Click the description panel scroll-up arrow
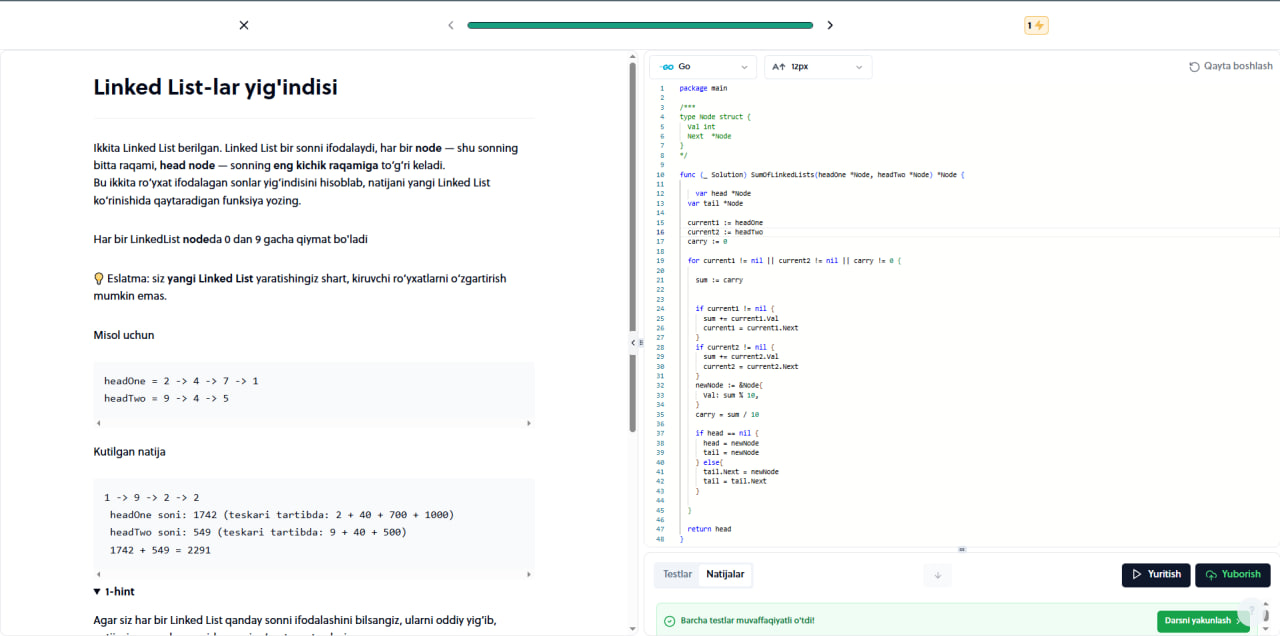The height and width of the screenshot is (636, 1280). (x=632, y=56)
